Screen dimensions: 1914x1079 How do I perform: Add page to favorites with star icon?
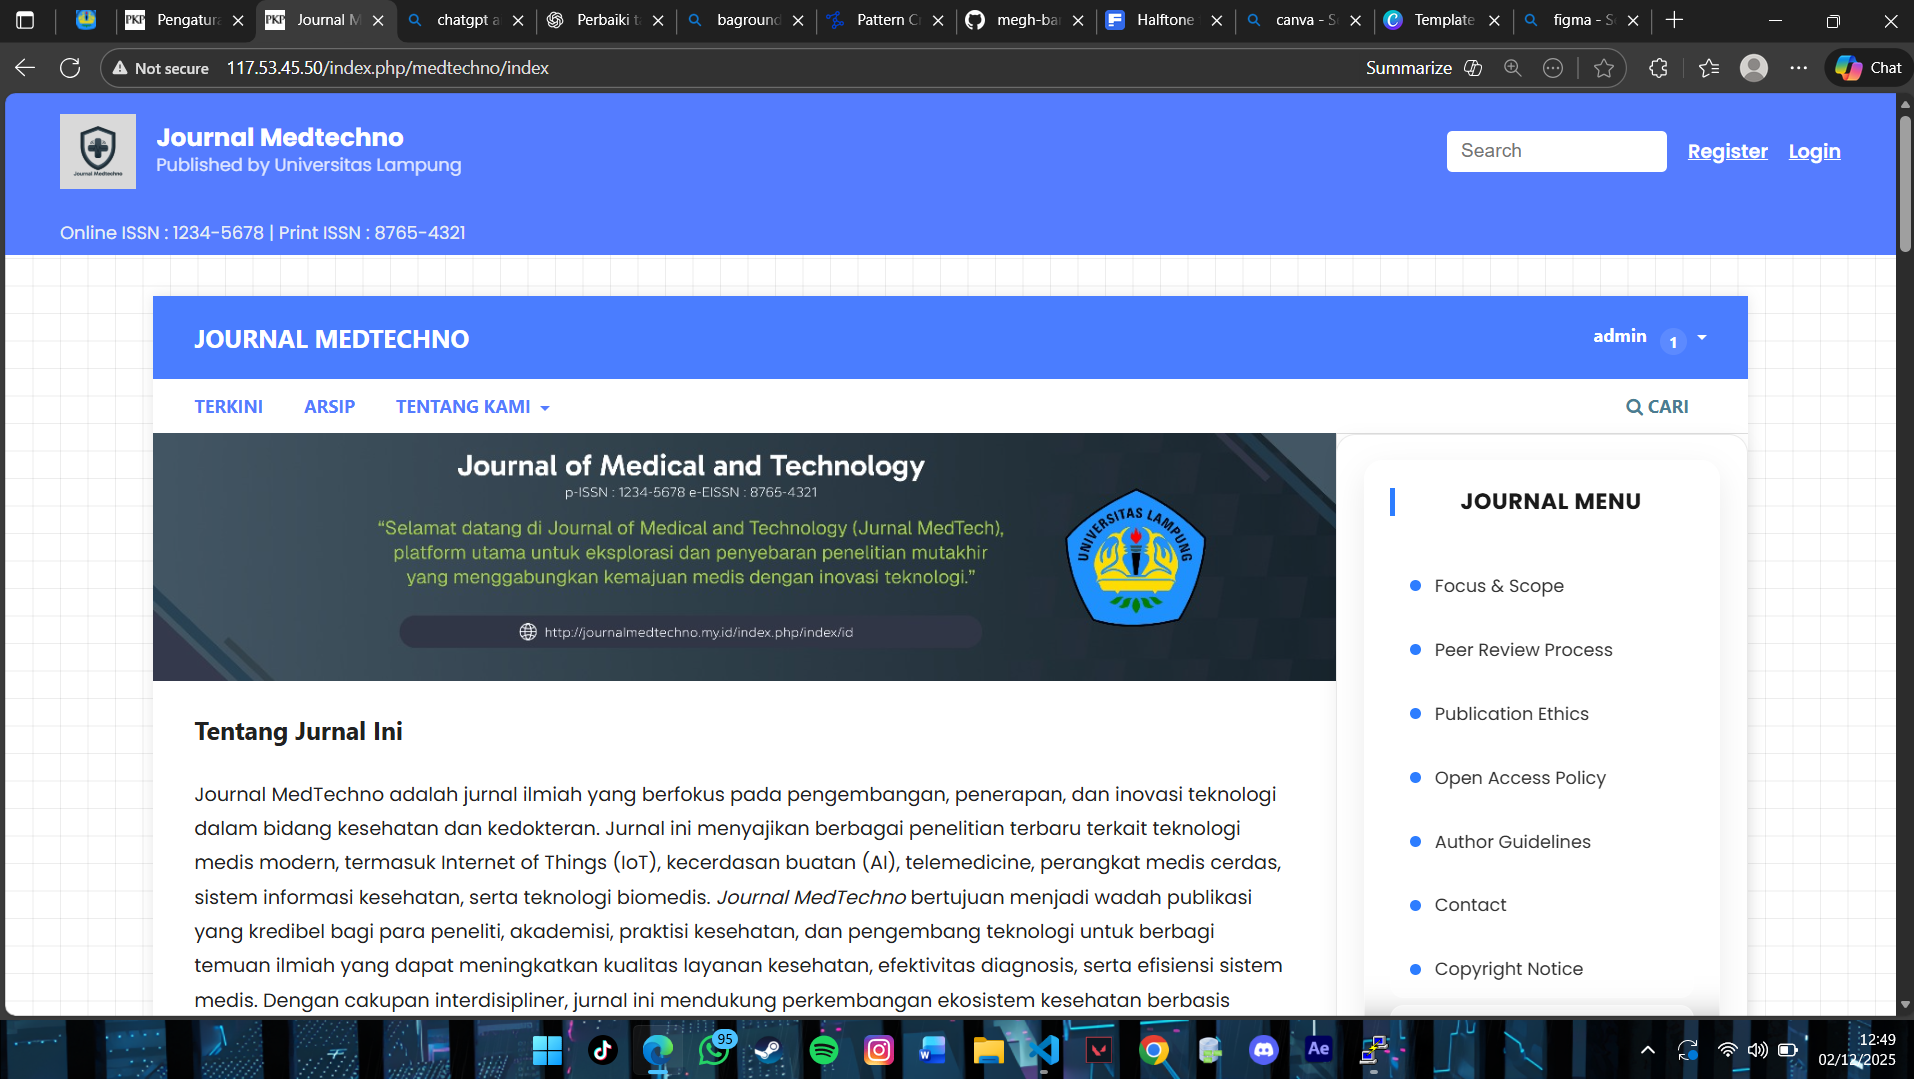1604,68
